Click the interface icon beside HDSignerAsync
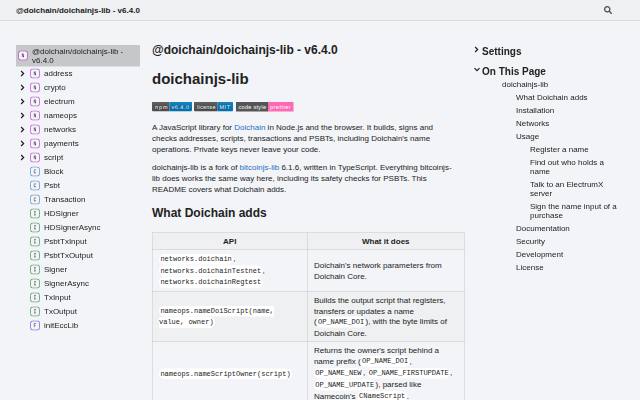Viewport: 640px width, 400px height. tap(35, 227)
